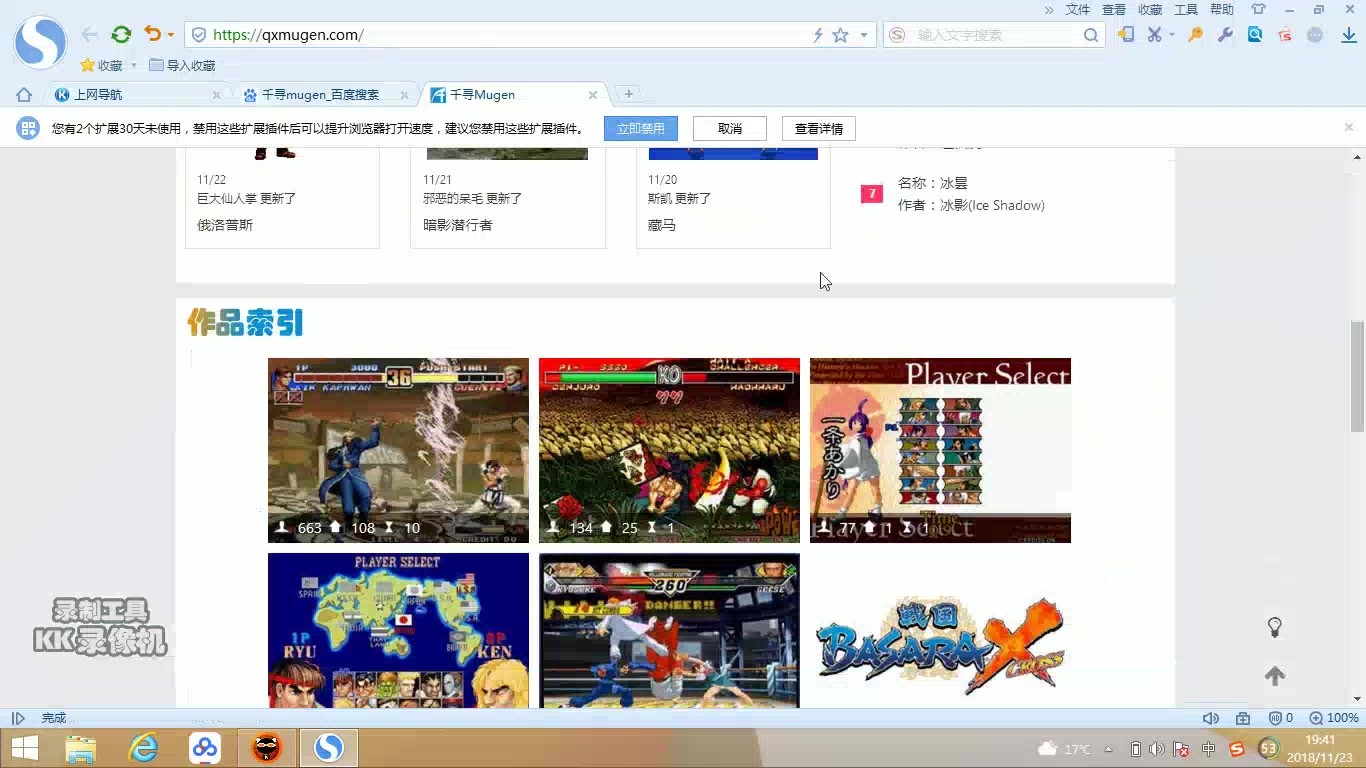The height and width of the screenshot is (768, 1366).
Task: Open the 工具 menu
Action: pos(1186,9)
